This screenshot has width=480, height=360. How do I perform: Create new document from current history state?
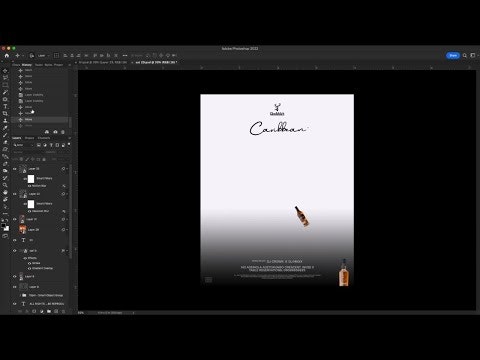pyautogui.click(x=47, y=132)
